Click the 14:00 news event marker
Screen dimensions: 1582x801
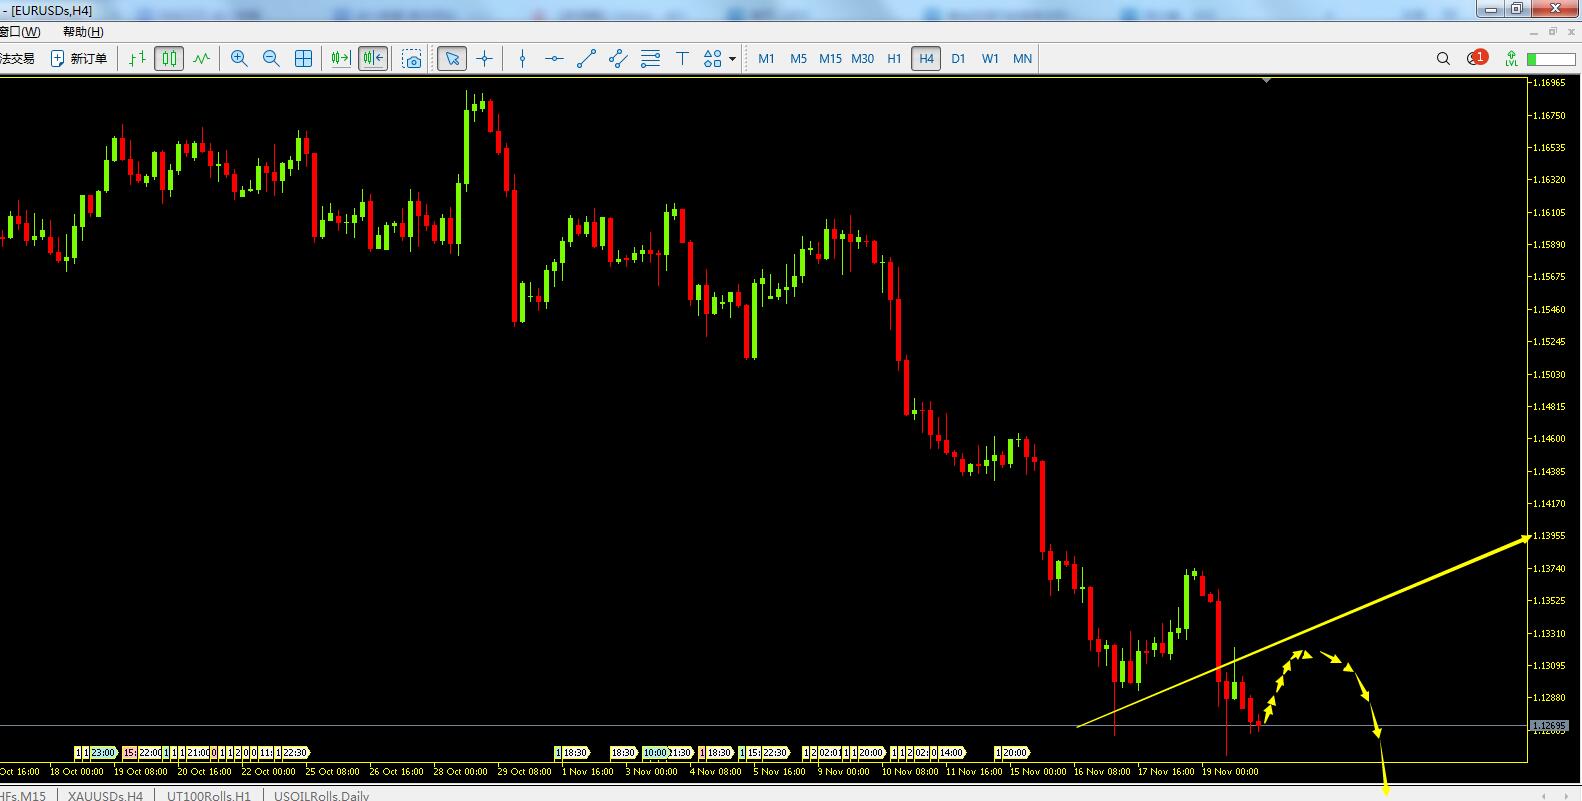point(951,752)
